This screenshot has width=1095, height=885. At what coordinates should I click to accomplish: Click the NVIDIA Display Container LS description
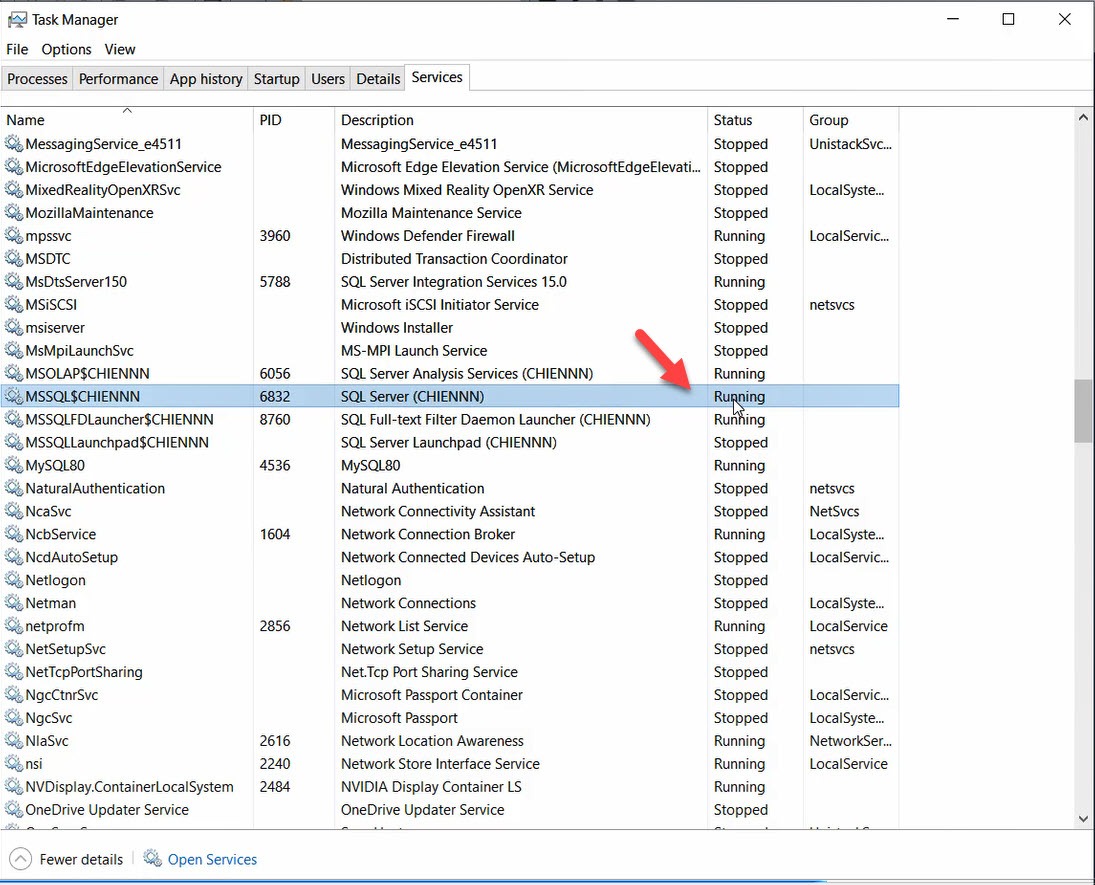[431, 787]
